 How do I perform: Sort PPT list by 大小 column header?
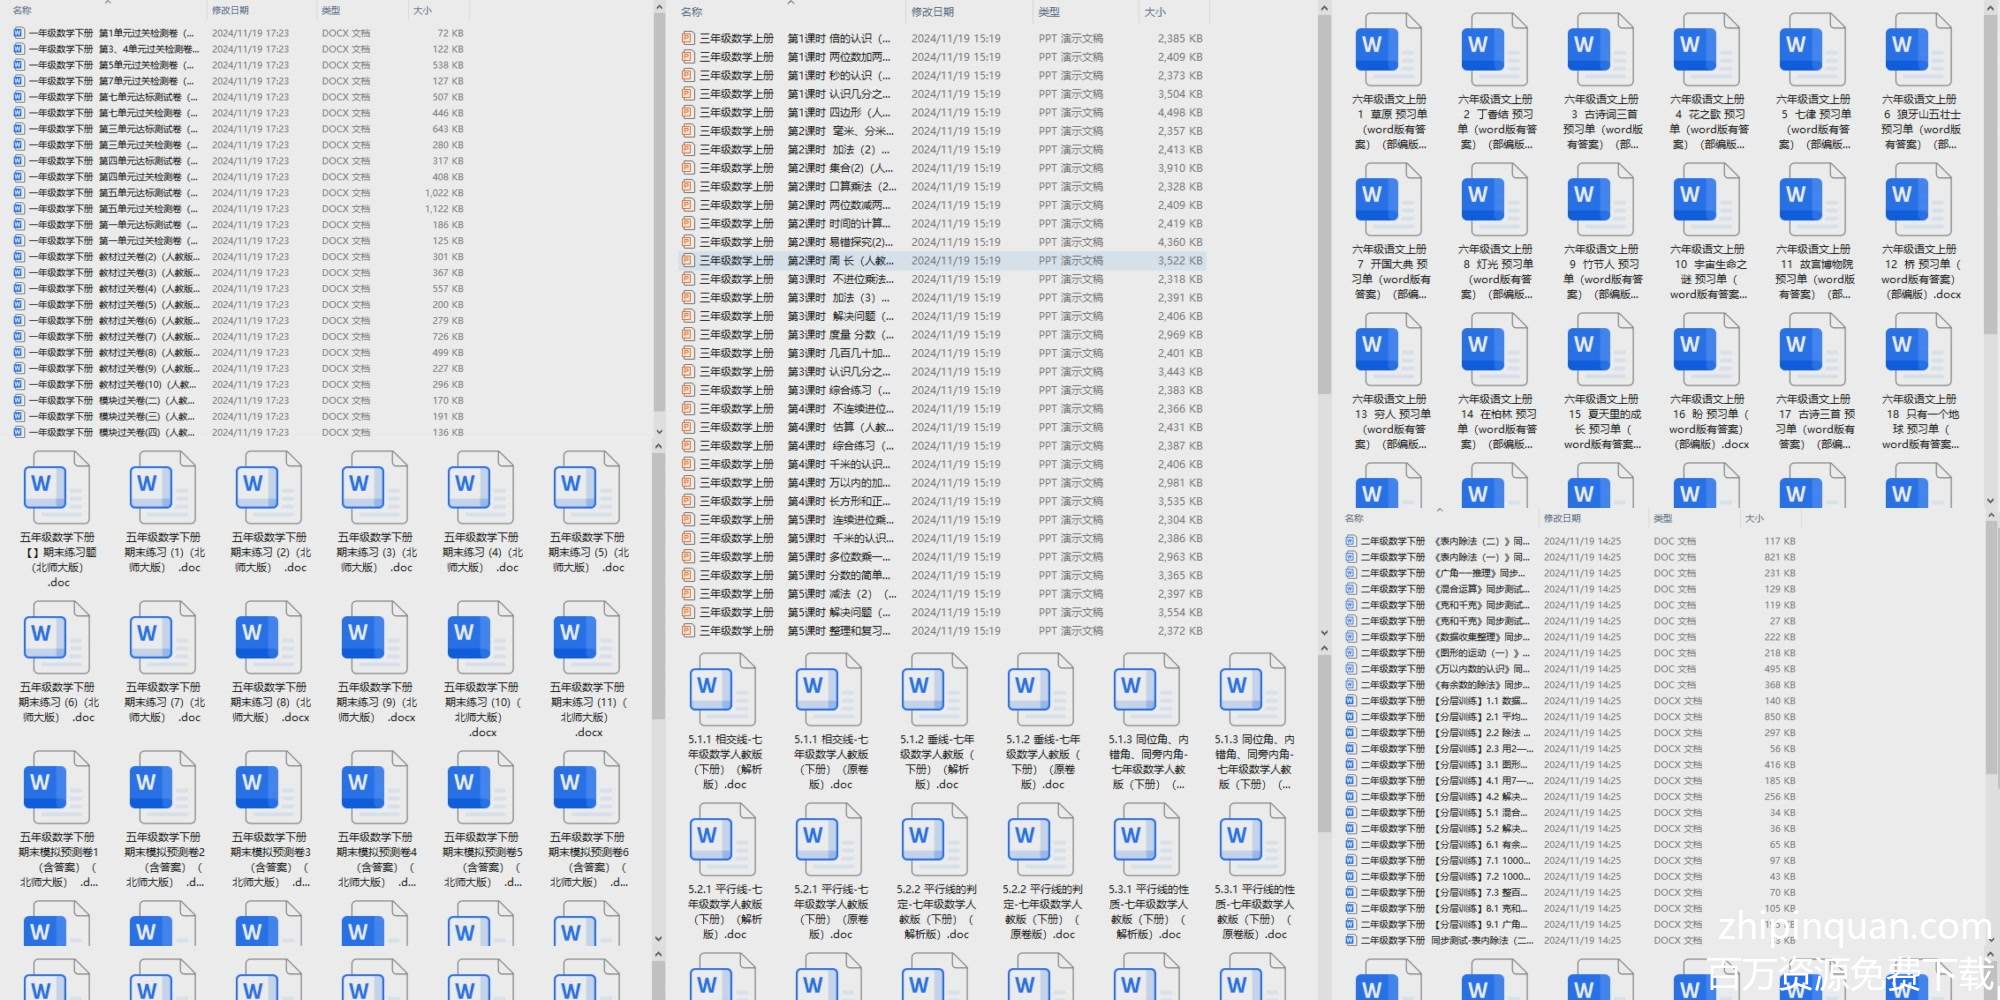[x=1155, y=12]
